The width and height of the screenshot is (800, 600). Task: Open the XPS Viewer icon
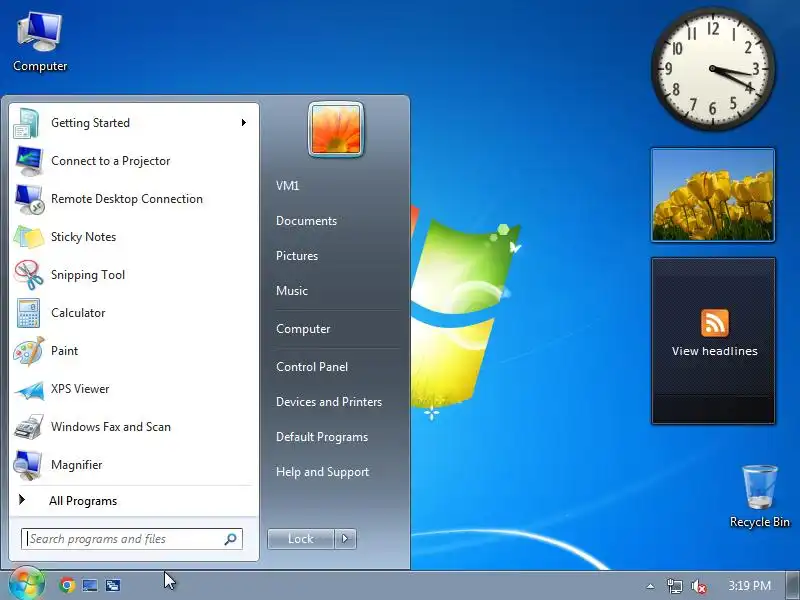[29, 390]
